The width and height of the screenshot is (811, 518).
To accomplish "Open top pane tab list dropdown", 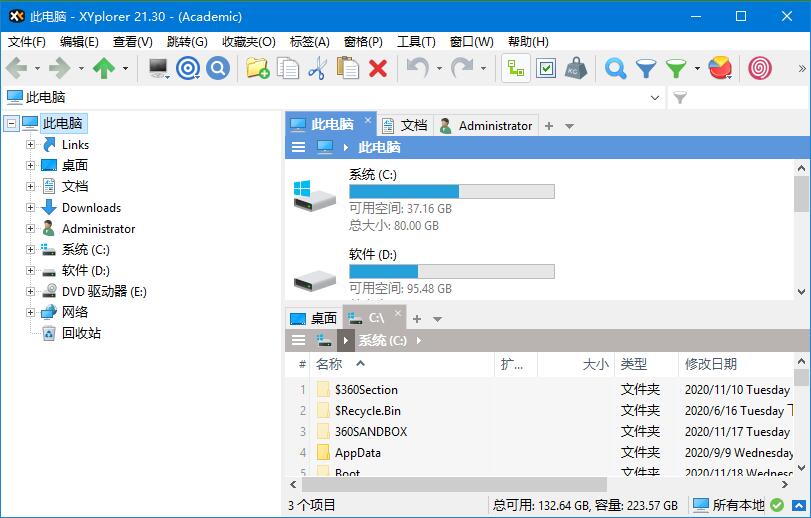I will click(x=569, y=126).
